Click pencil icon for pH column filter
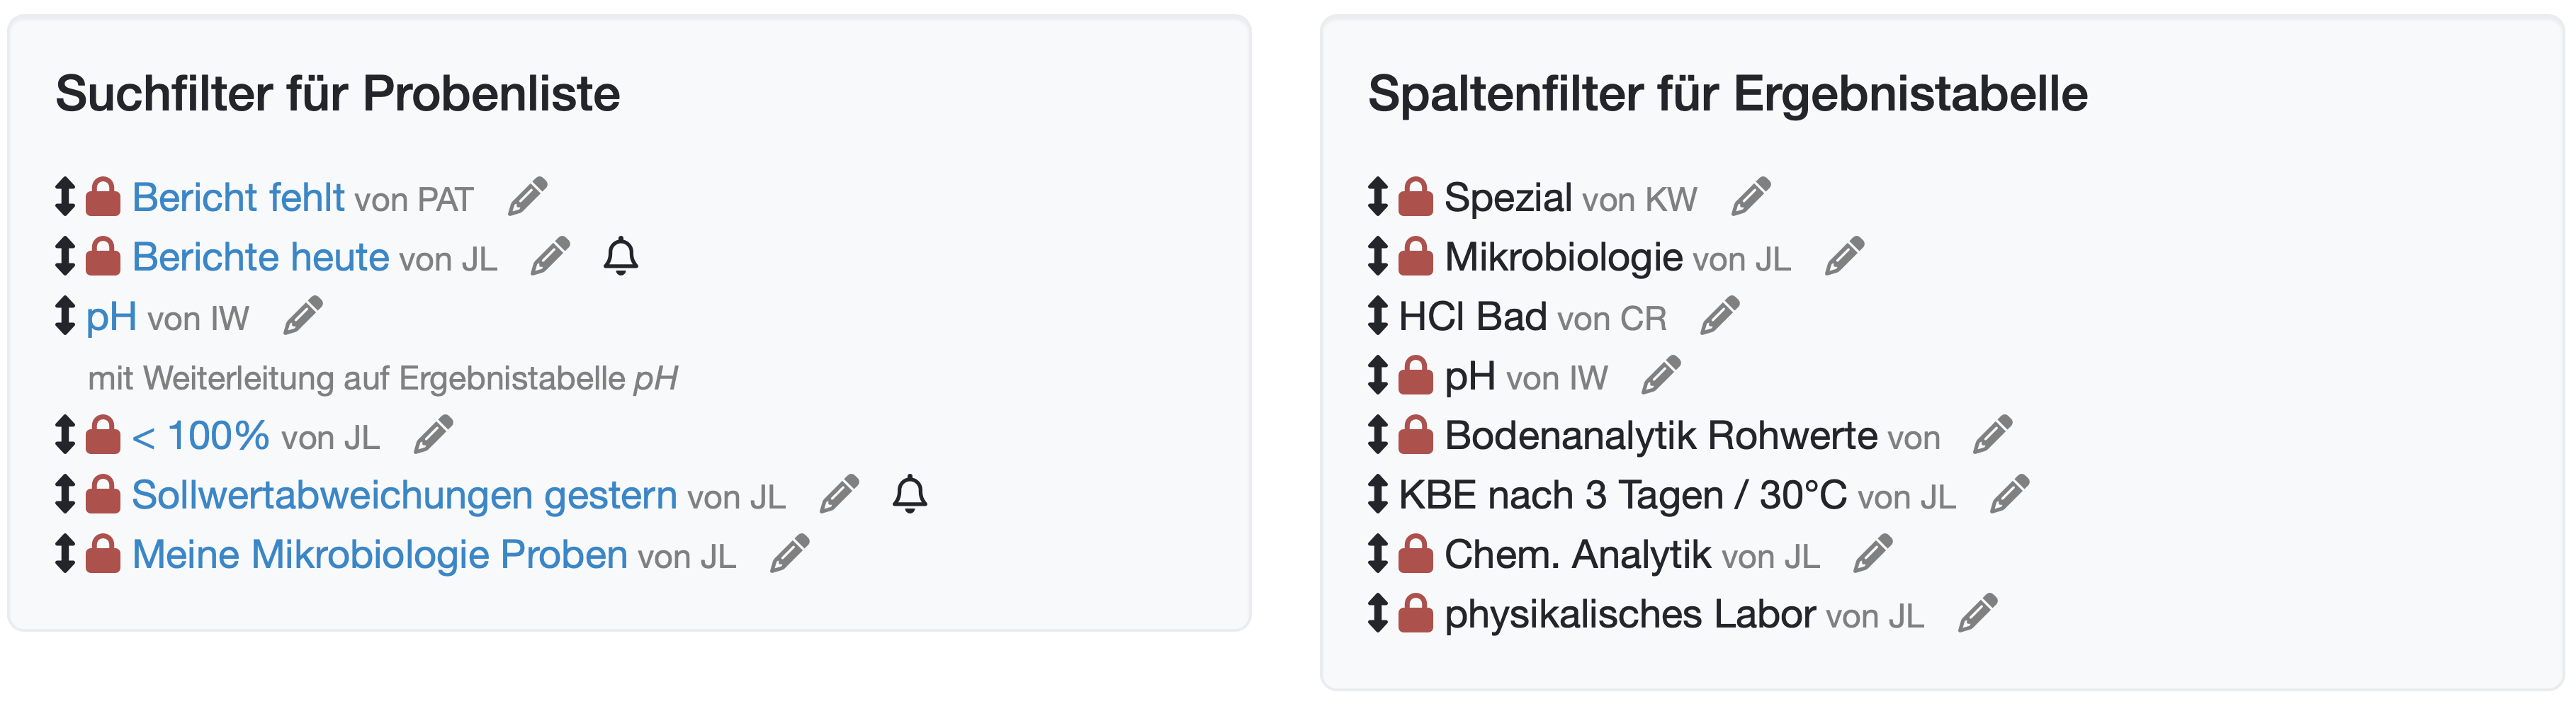The height and width of the screenshot is (704, 2576). (1661, 376)
